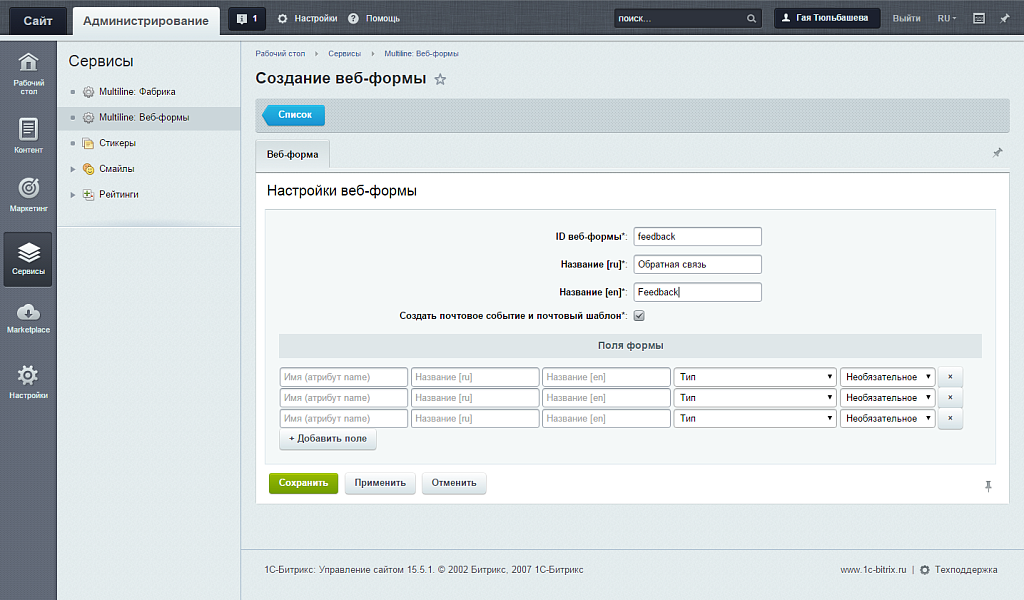Toggle the create mail event checkbox

tap(639, 316)
